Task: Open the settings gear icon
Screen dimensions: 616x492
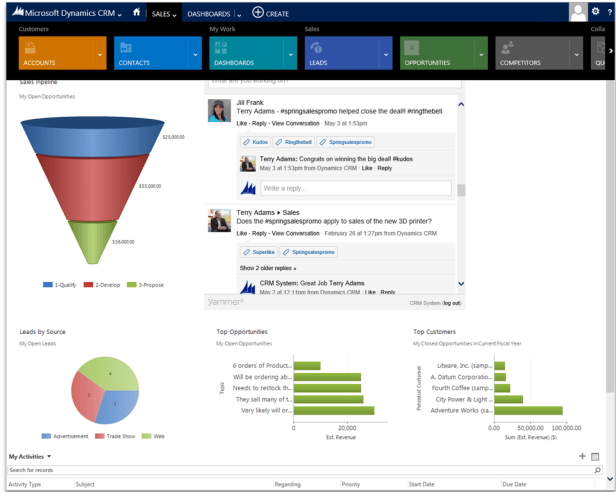Action: [596, 12]
